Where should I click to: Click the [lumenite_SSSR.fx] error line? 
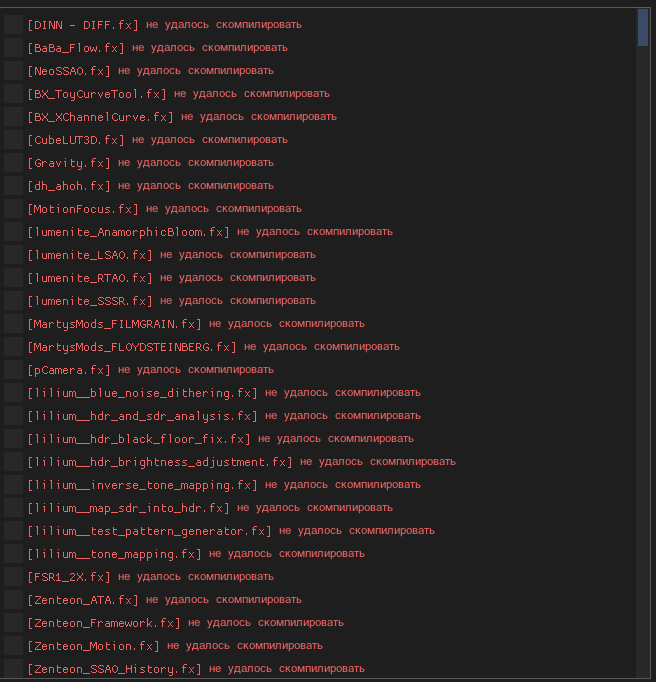[171, 301]
